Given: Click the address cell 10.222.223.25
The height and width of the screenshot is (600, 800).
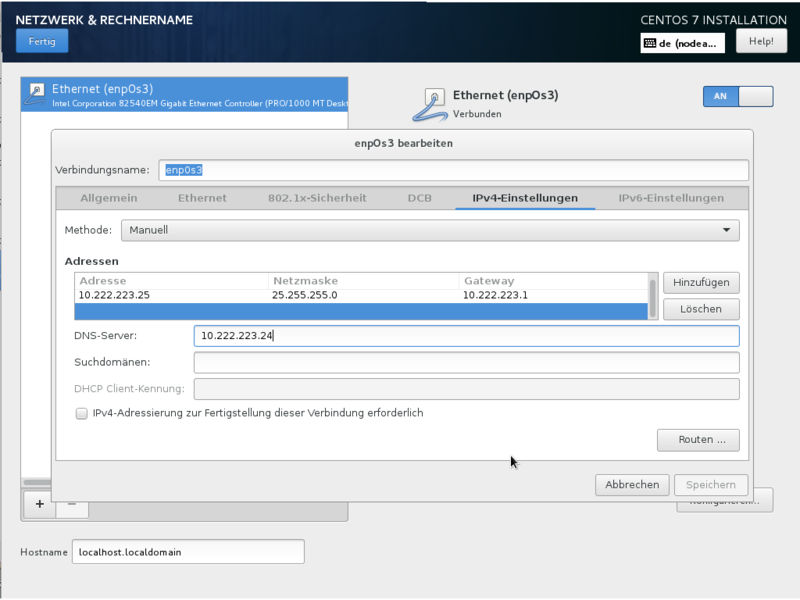Looking at the screenshot, I should pos(114,295).
